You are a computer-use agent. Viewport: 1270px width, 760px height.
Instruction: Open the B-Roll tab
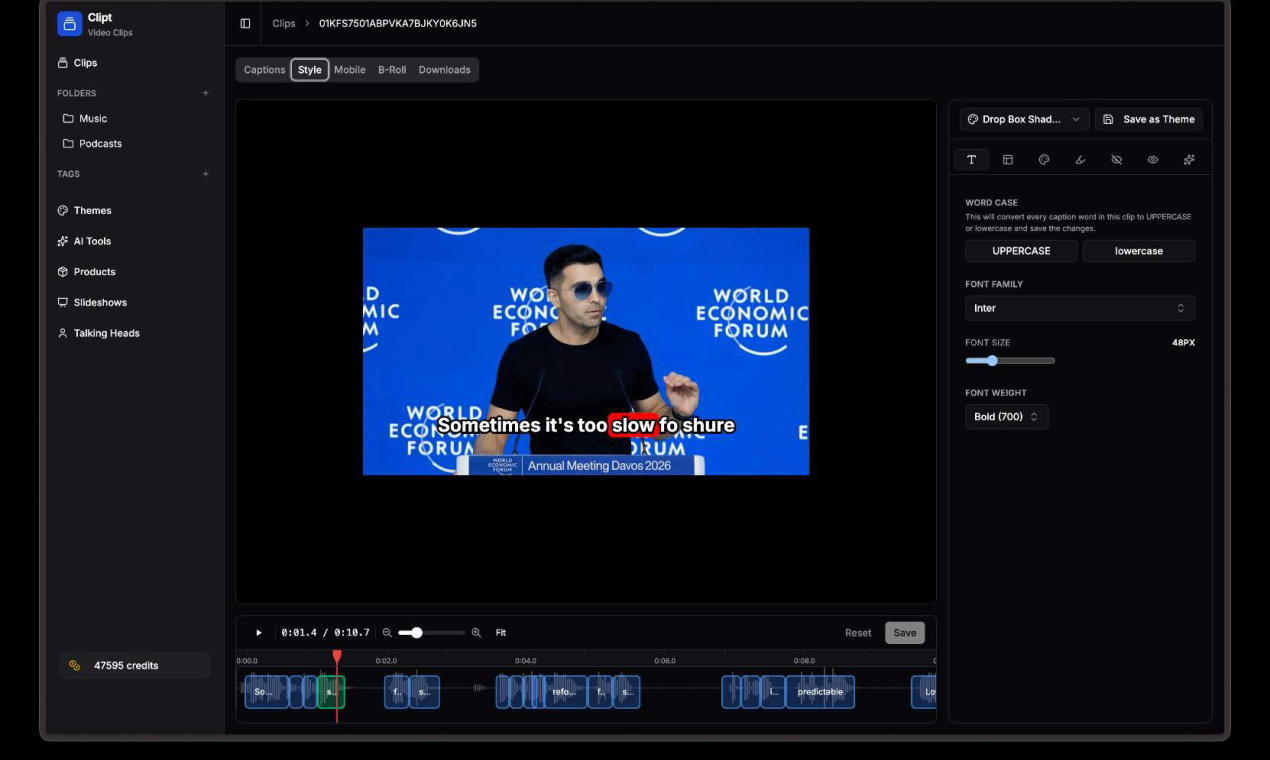point(392,70)
